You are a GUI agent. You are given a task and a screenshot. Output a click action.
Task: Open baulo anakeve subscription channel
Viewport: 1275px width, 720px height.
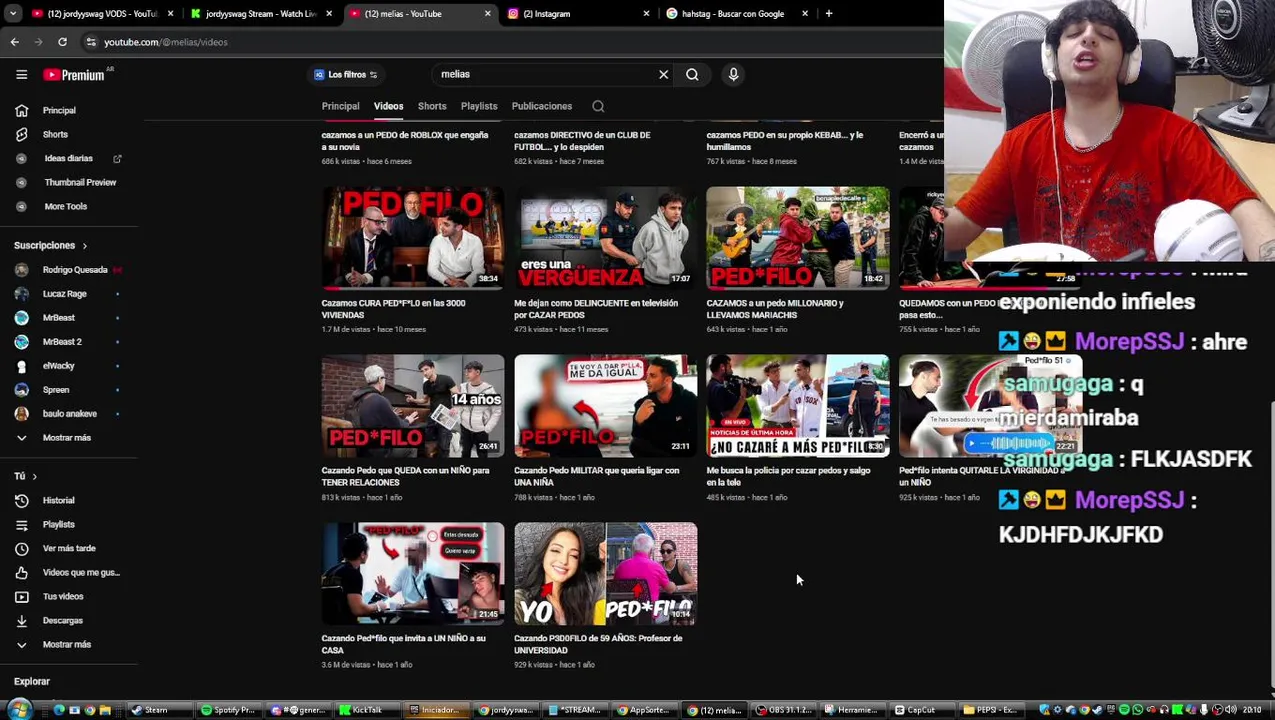tap(69, 414)
